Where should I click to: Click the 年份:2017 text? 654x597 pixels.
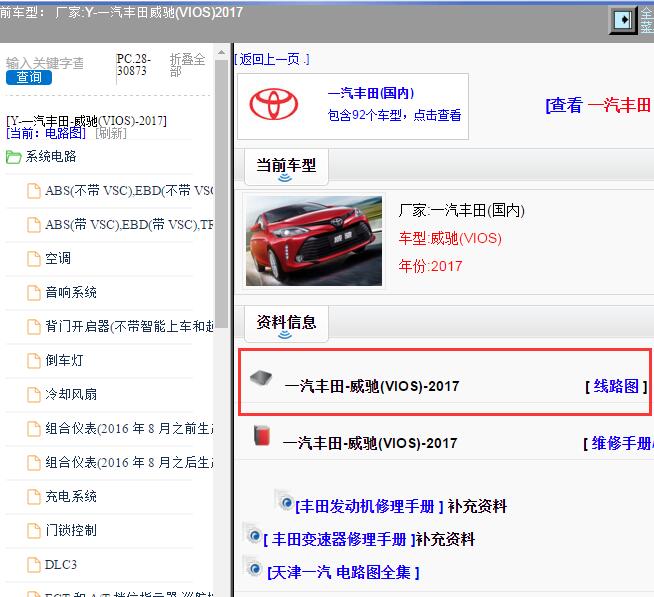click(430, 266)
